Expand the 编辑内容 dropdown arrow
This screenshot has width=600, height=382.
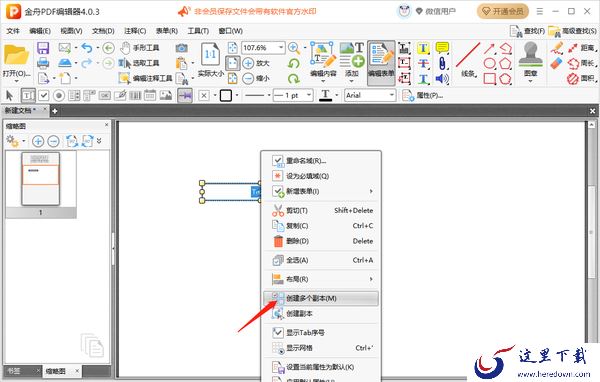(323, 81)
